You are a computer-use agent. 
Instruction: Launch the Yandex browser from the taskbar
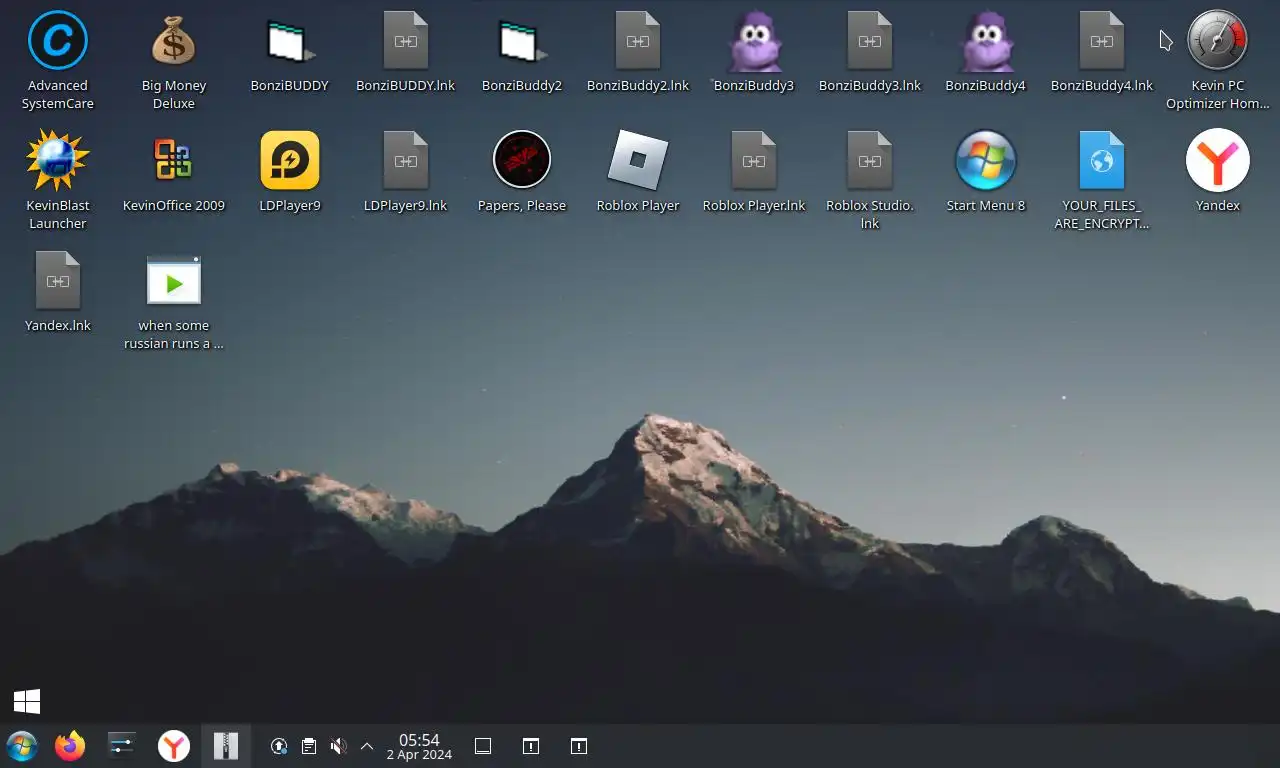coord(174,746)
